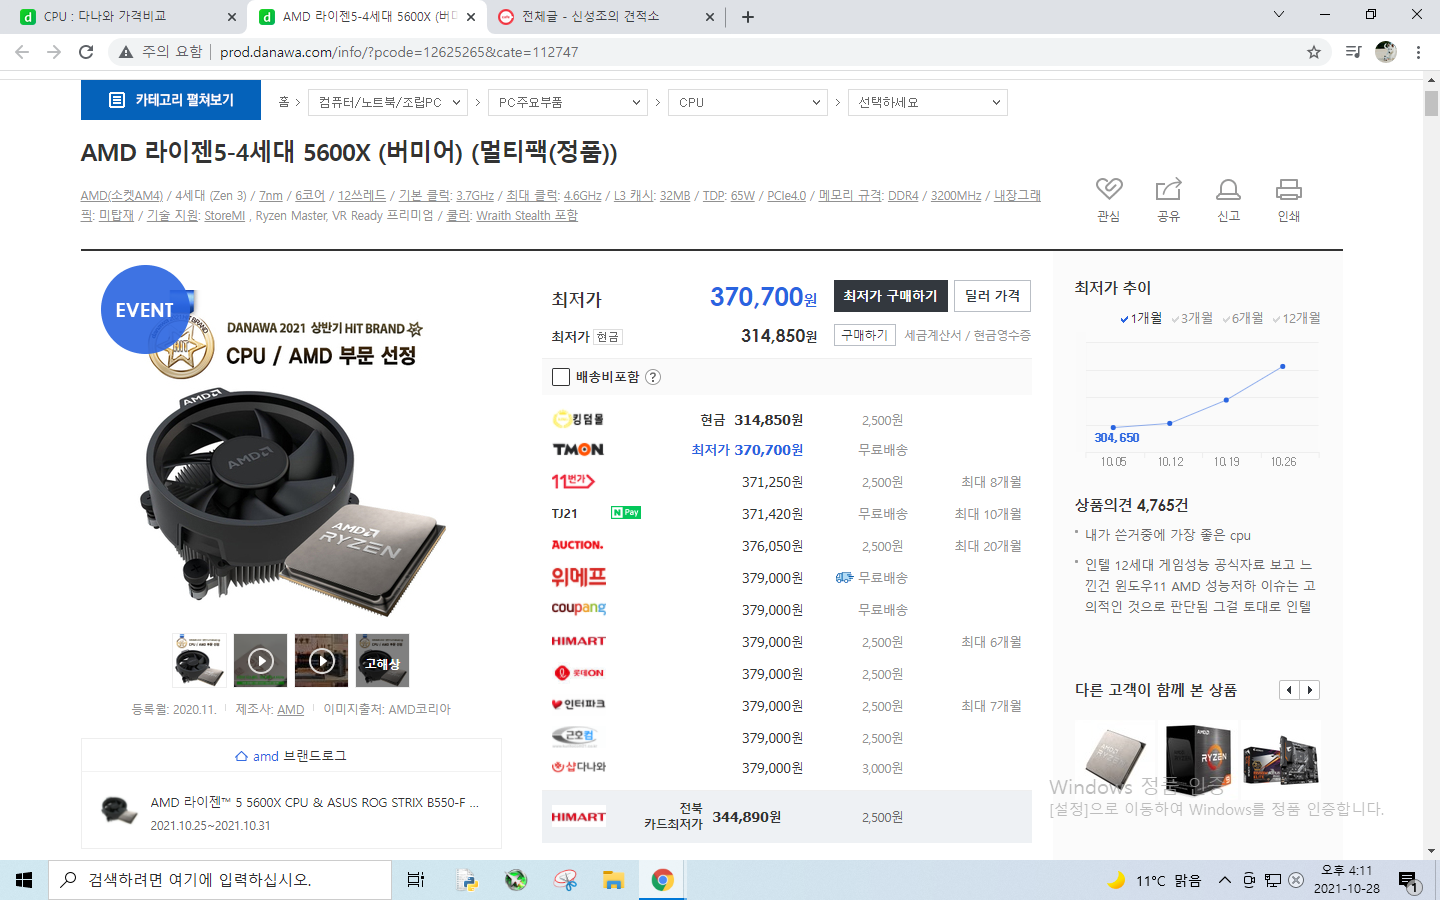Screen dimensions: 1440x900
Task: Select 6개월 price trend period
Action: pyautogui.click(x=1242, y=318)
